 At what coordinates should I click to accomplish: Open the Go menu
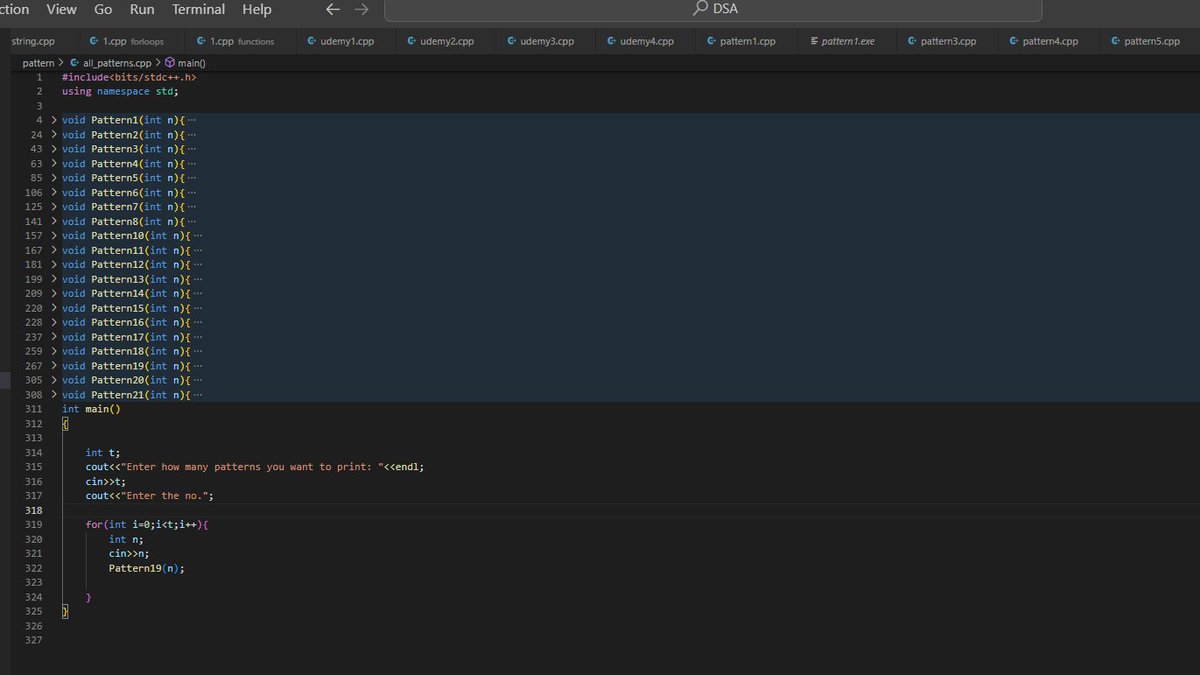(x=103, y=9)
